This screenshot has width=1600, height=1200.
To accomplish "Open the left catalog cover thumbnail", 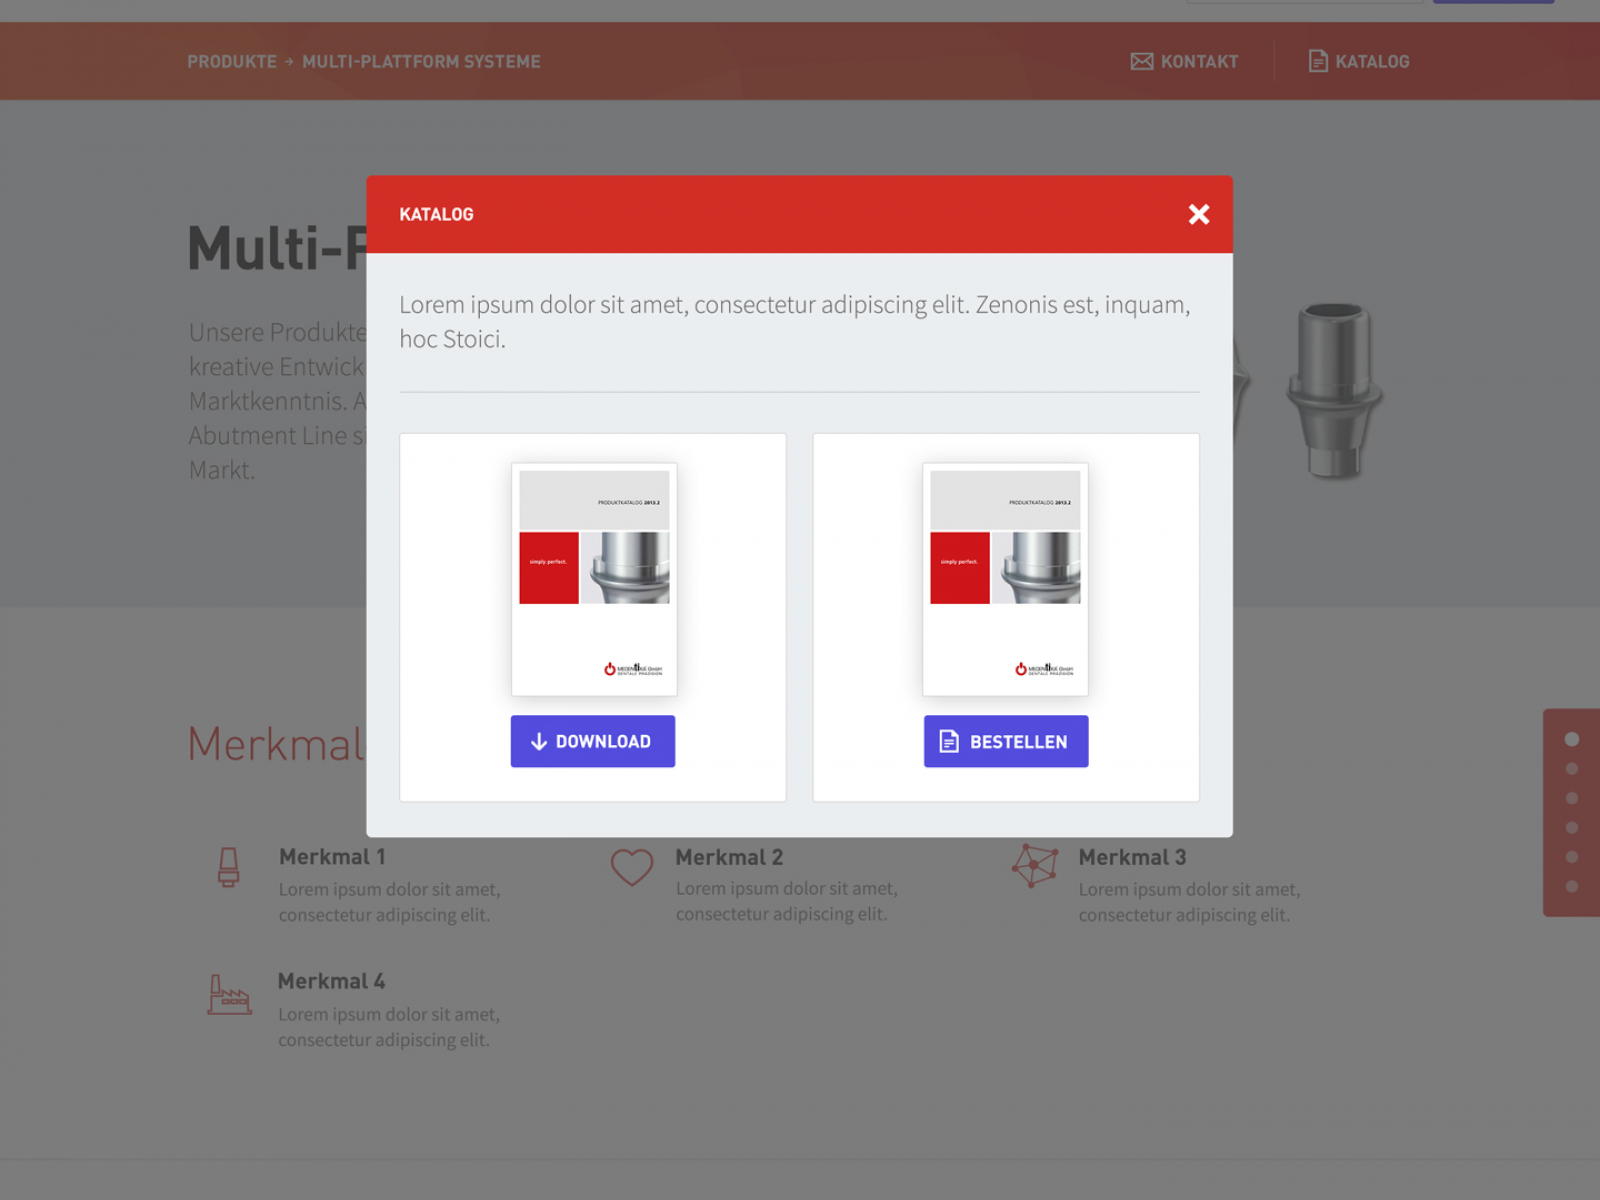I will 594,579.
